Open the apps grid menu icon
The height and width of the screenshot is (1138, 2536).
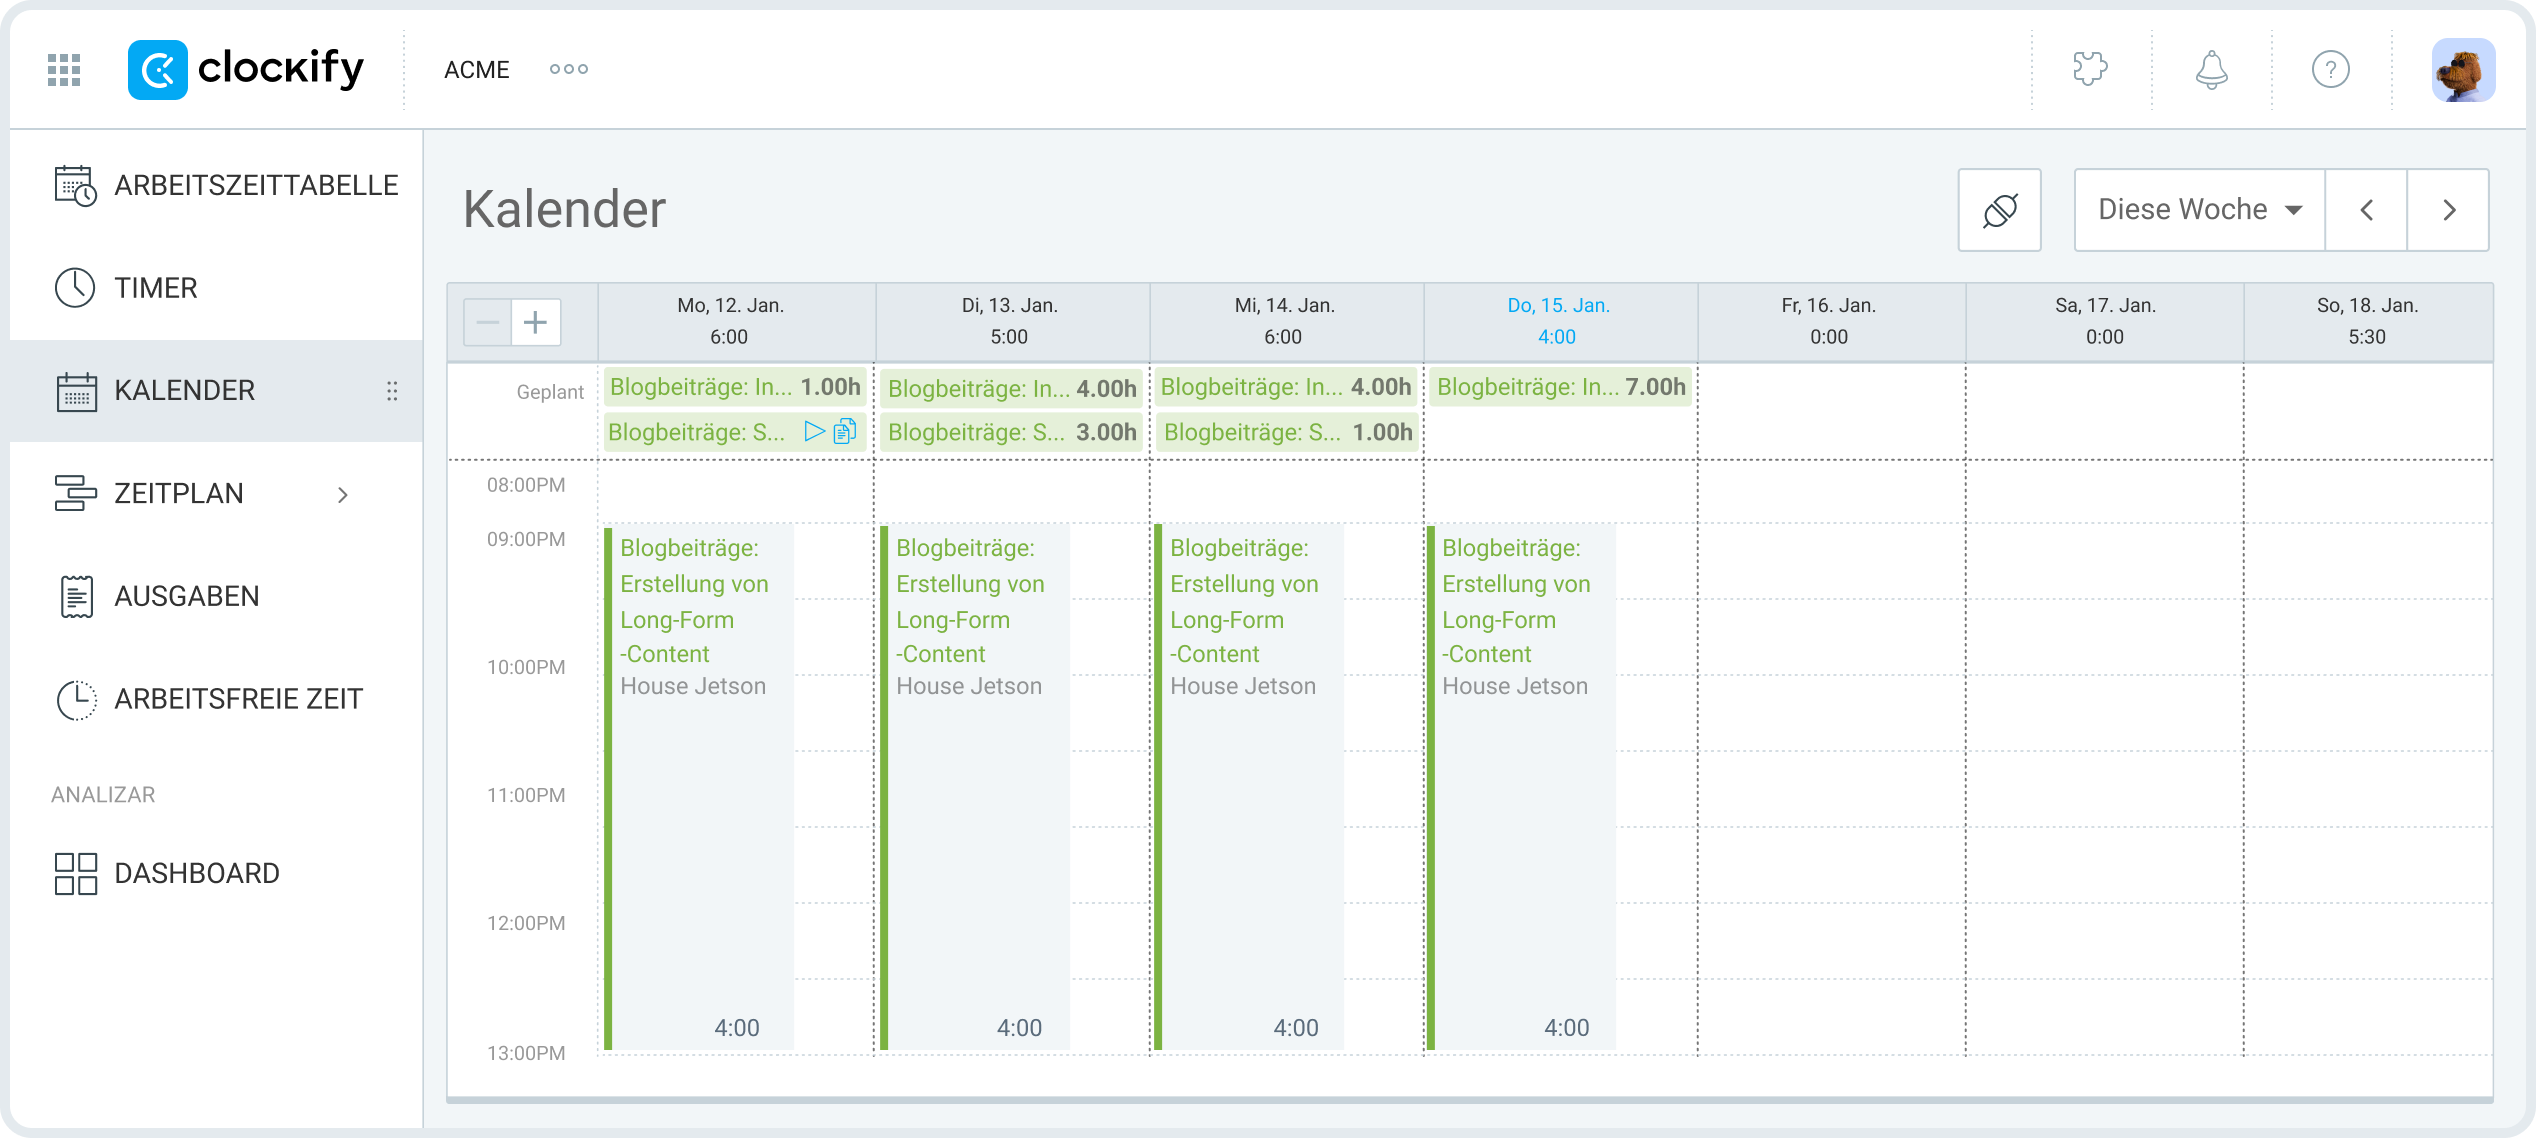[x=64, y=70]
